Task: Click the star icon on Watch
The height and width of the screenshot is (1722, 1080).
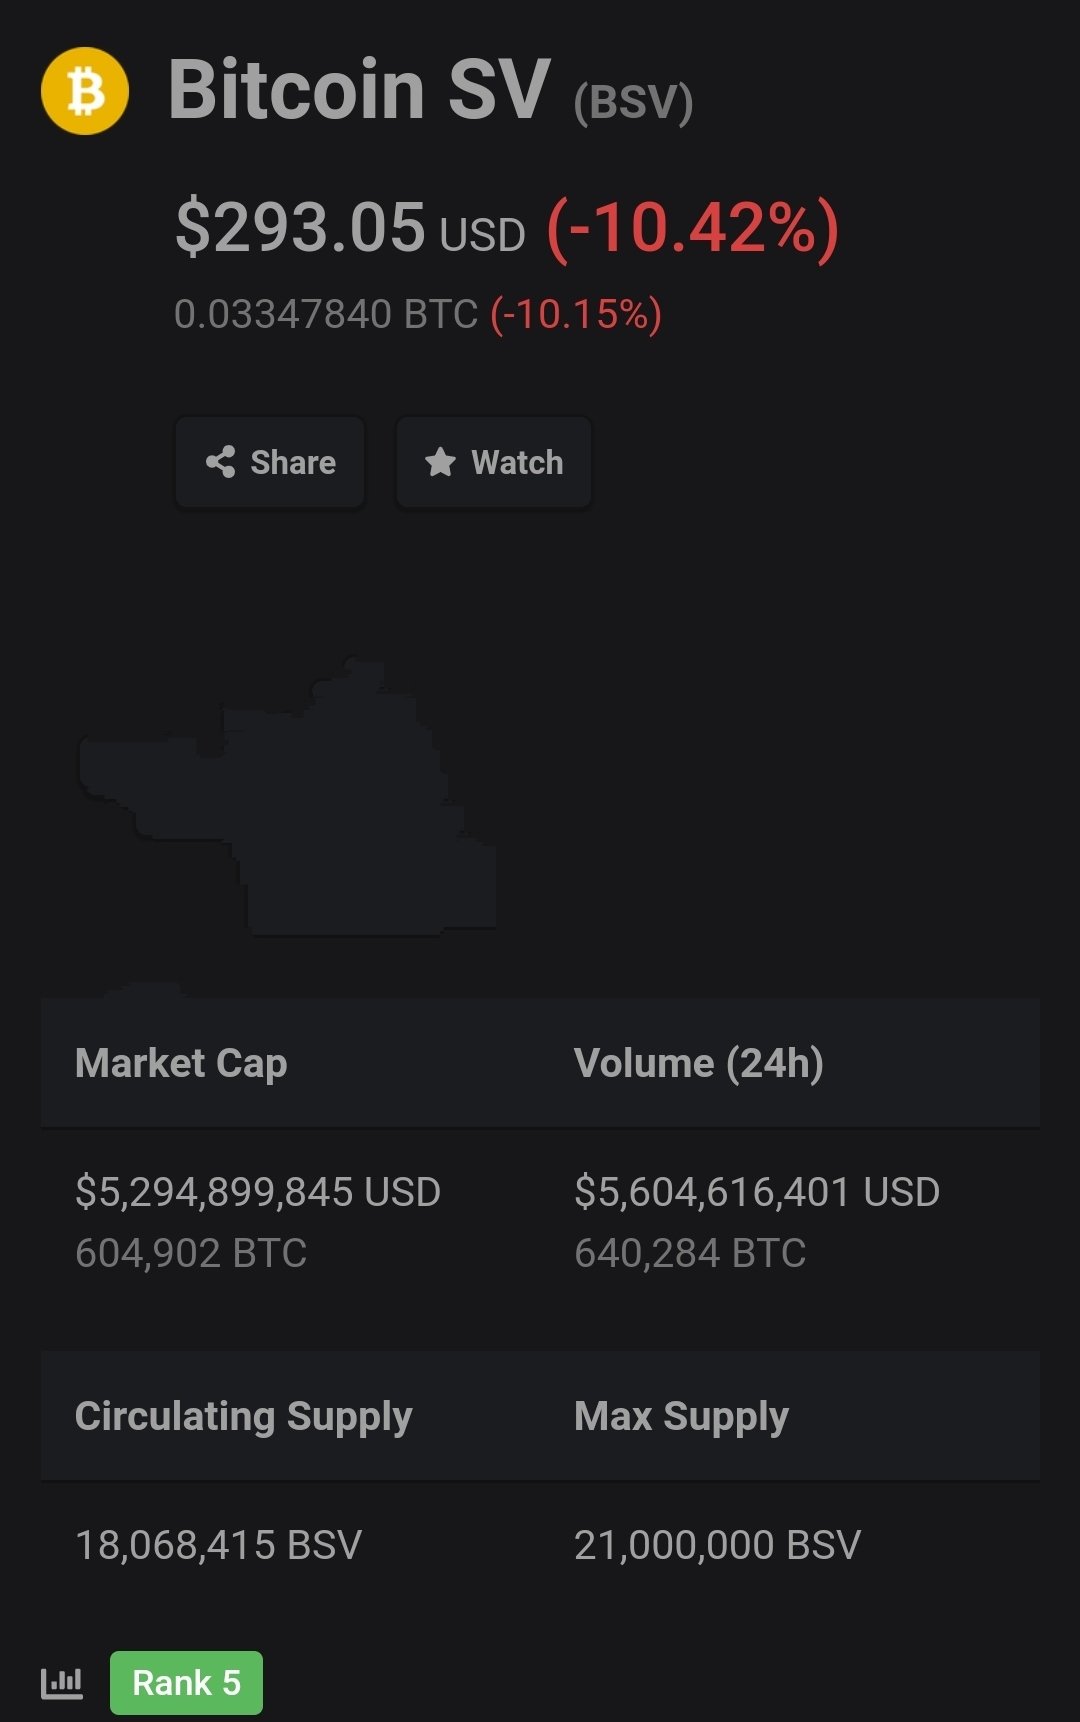Action: pyautogui.click(x=440, y=462)
